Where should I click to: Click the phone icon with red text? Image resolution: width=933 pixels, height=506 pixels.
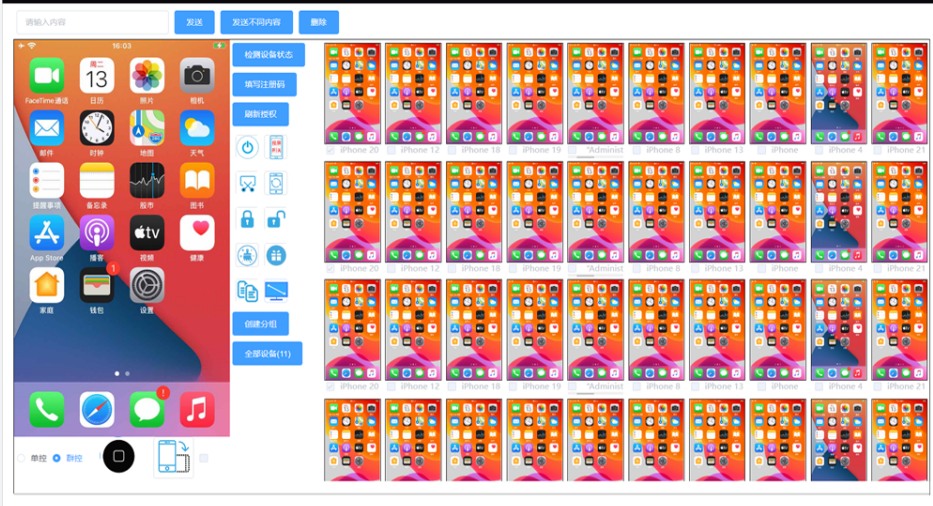click(276, 148)
